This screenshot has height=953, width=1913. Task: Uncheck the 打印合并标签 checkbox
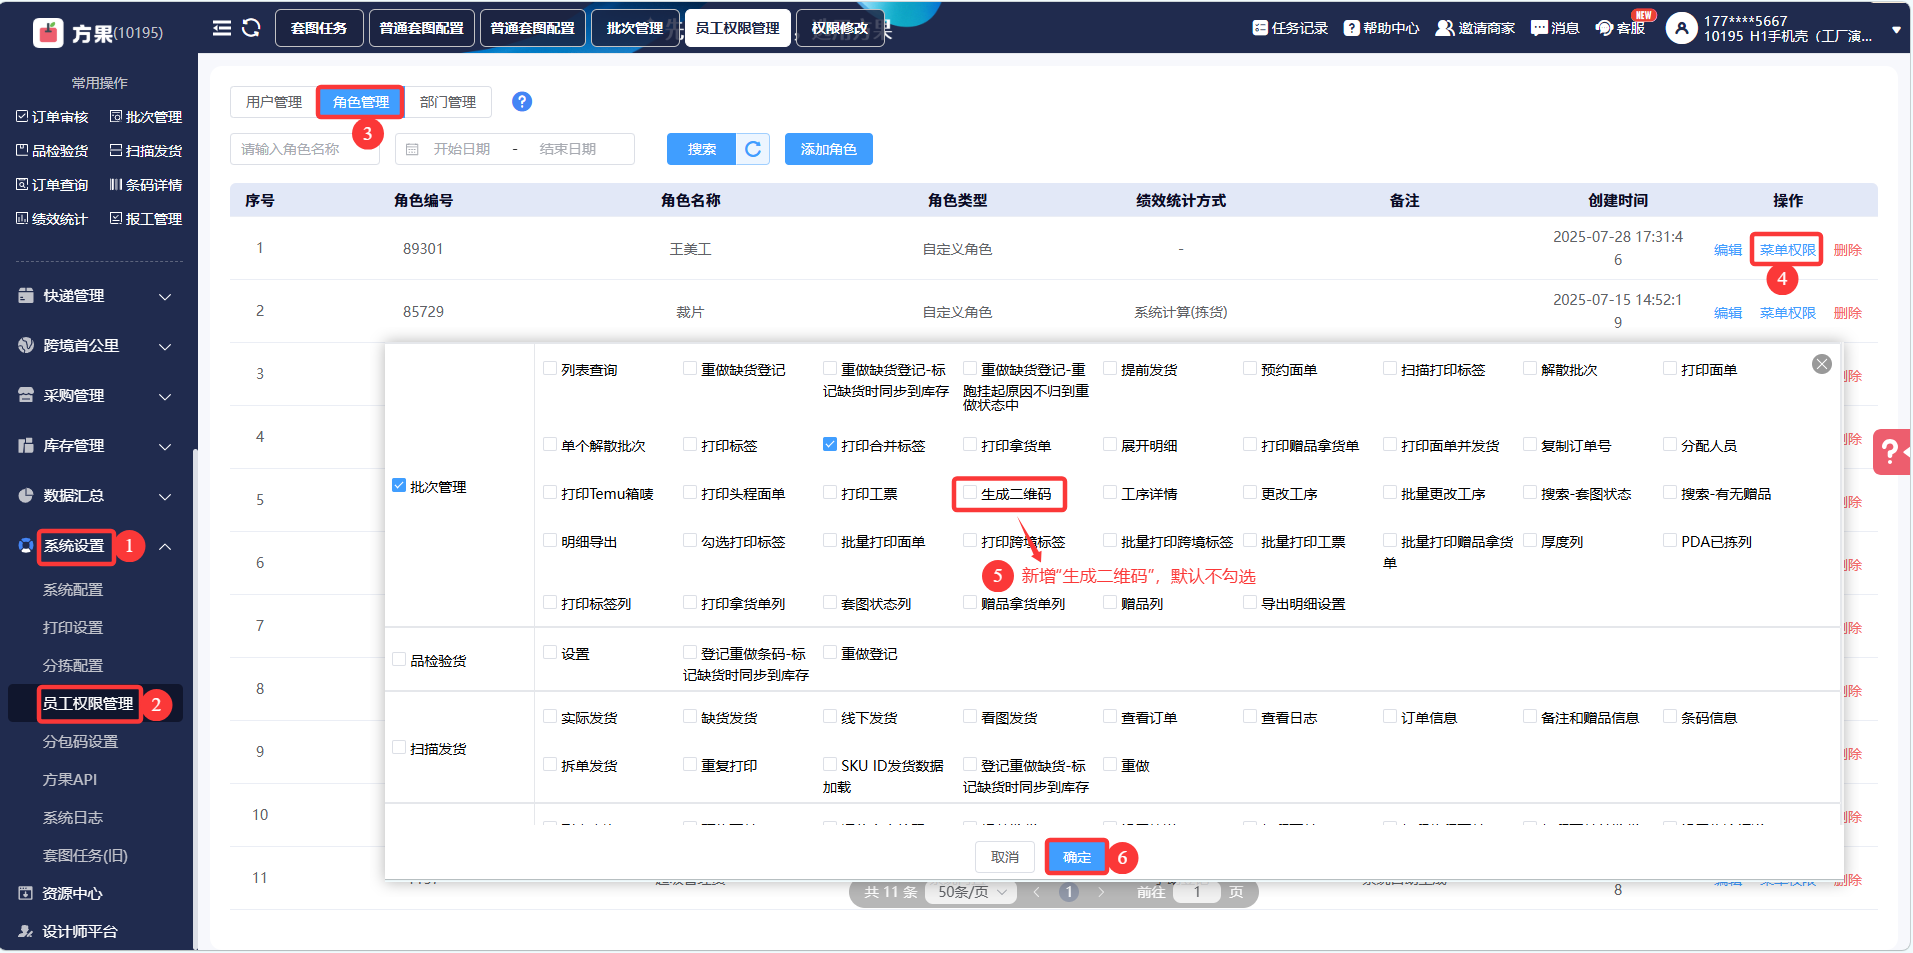tap(830, 445)
